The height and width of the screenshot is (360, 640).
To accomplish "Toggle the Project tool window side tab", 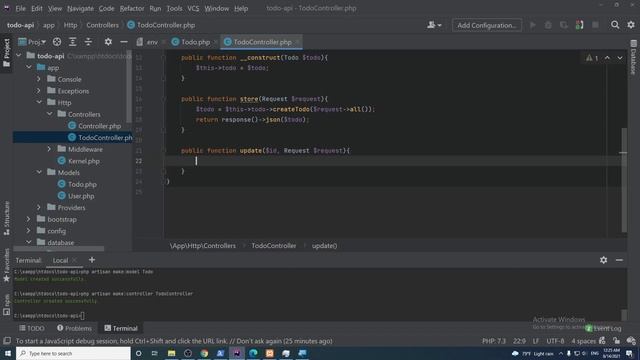I will coord(6,53).
